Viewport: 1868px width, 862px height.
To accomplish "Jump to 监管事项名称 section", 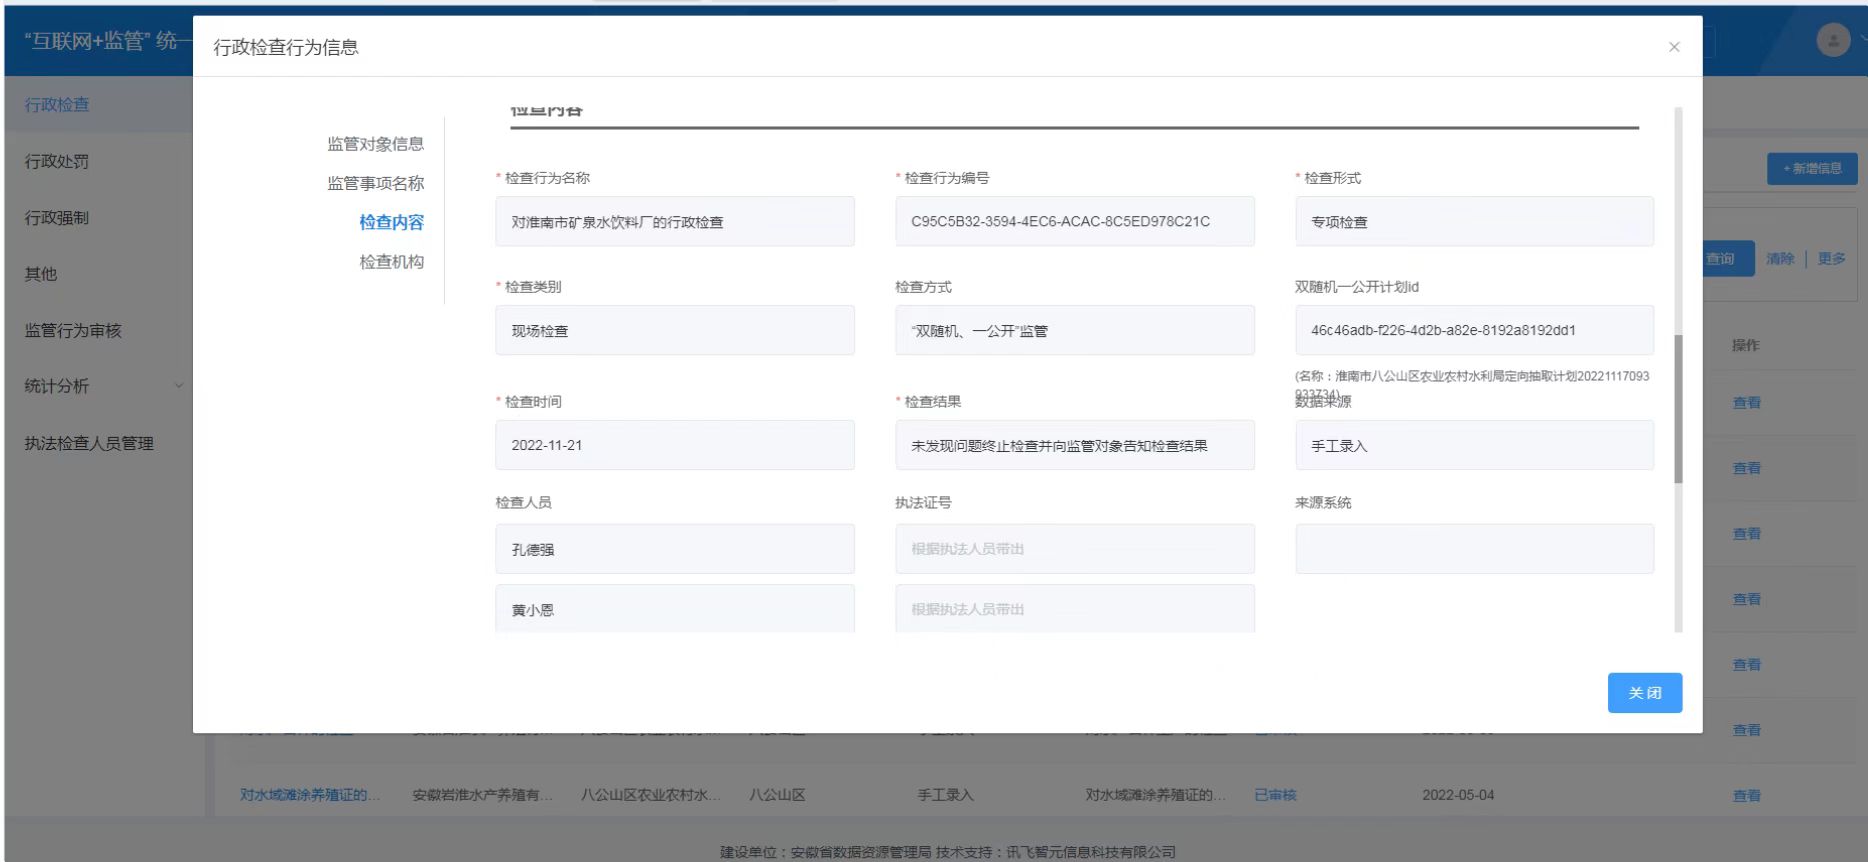I will [375, 183].
